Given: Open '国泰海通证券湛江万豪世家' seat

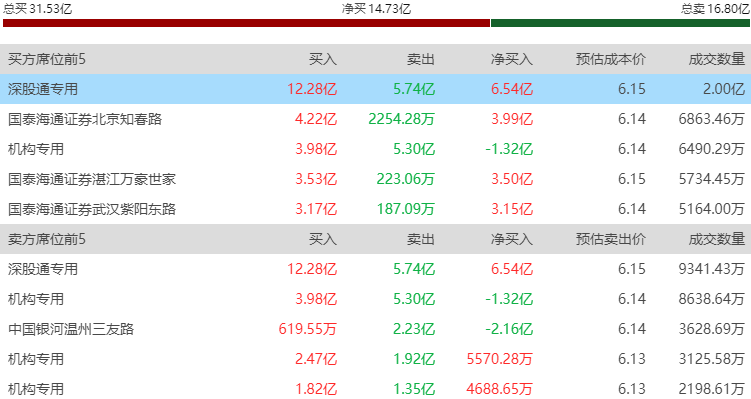Looking at the screenshot, I should tap(92, 179).
